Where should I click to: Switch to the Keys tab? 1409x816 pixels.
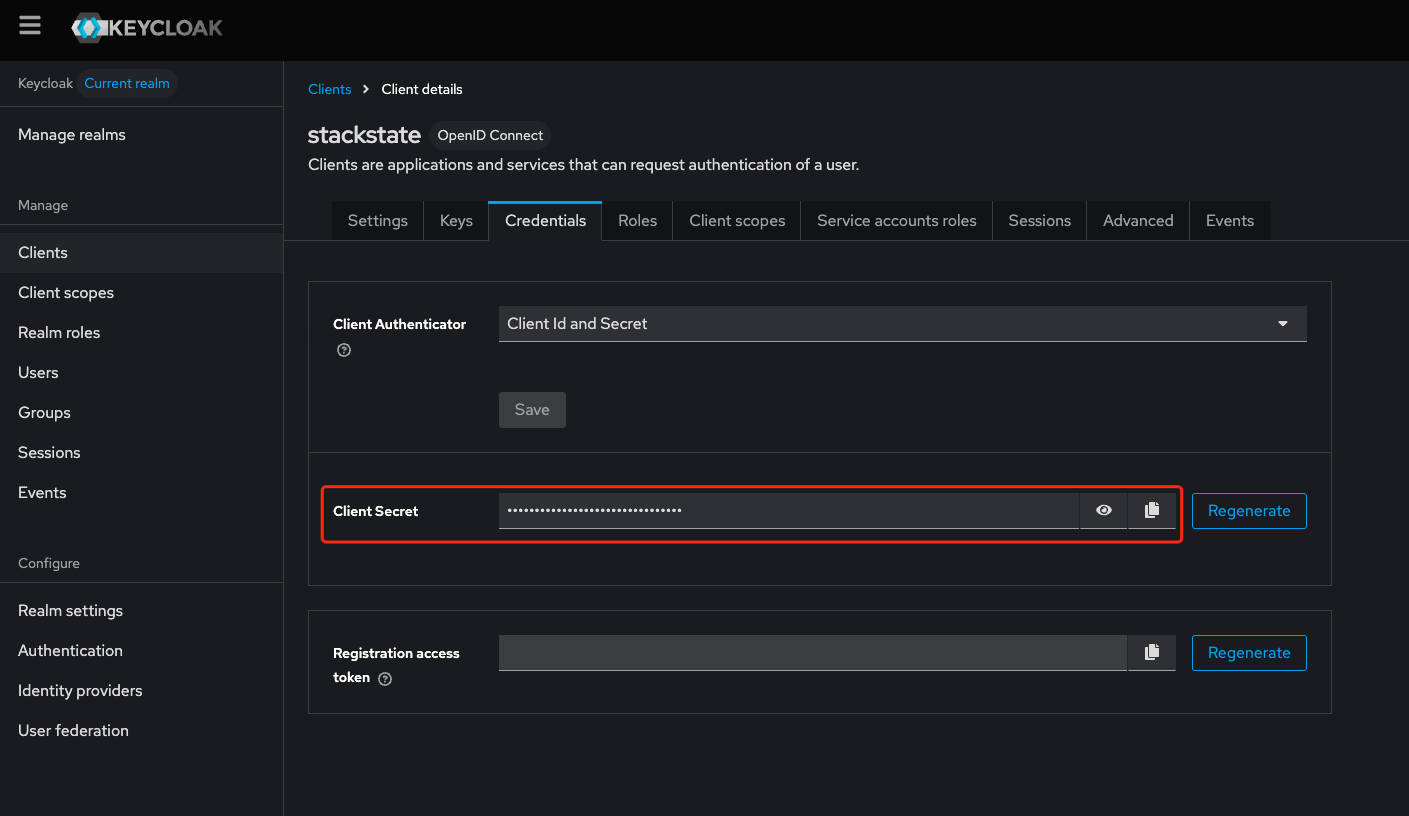pos(456,221)
